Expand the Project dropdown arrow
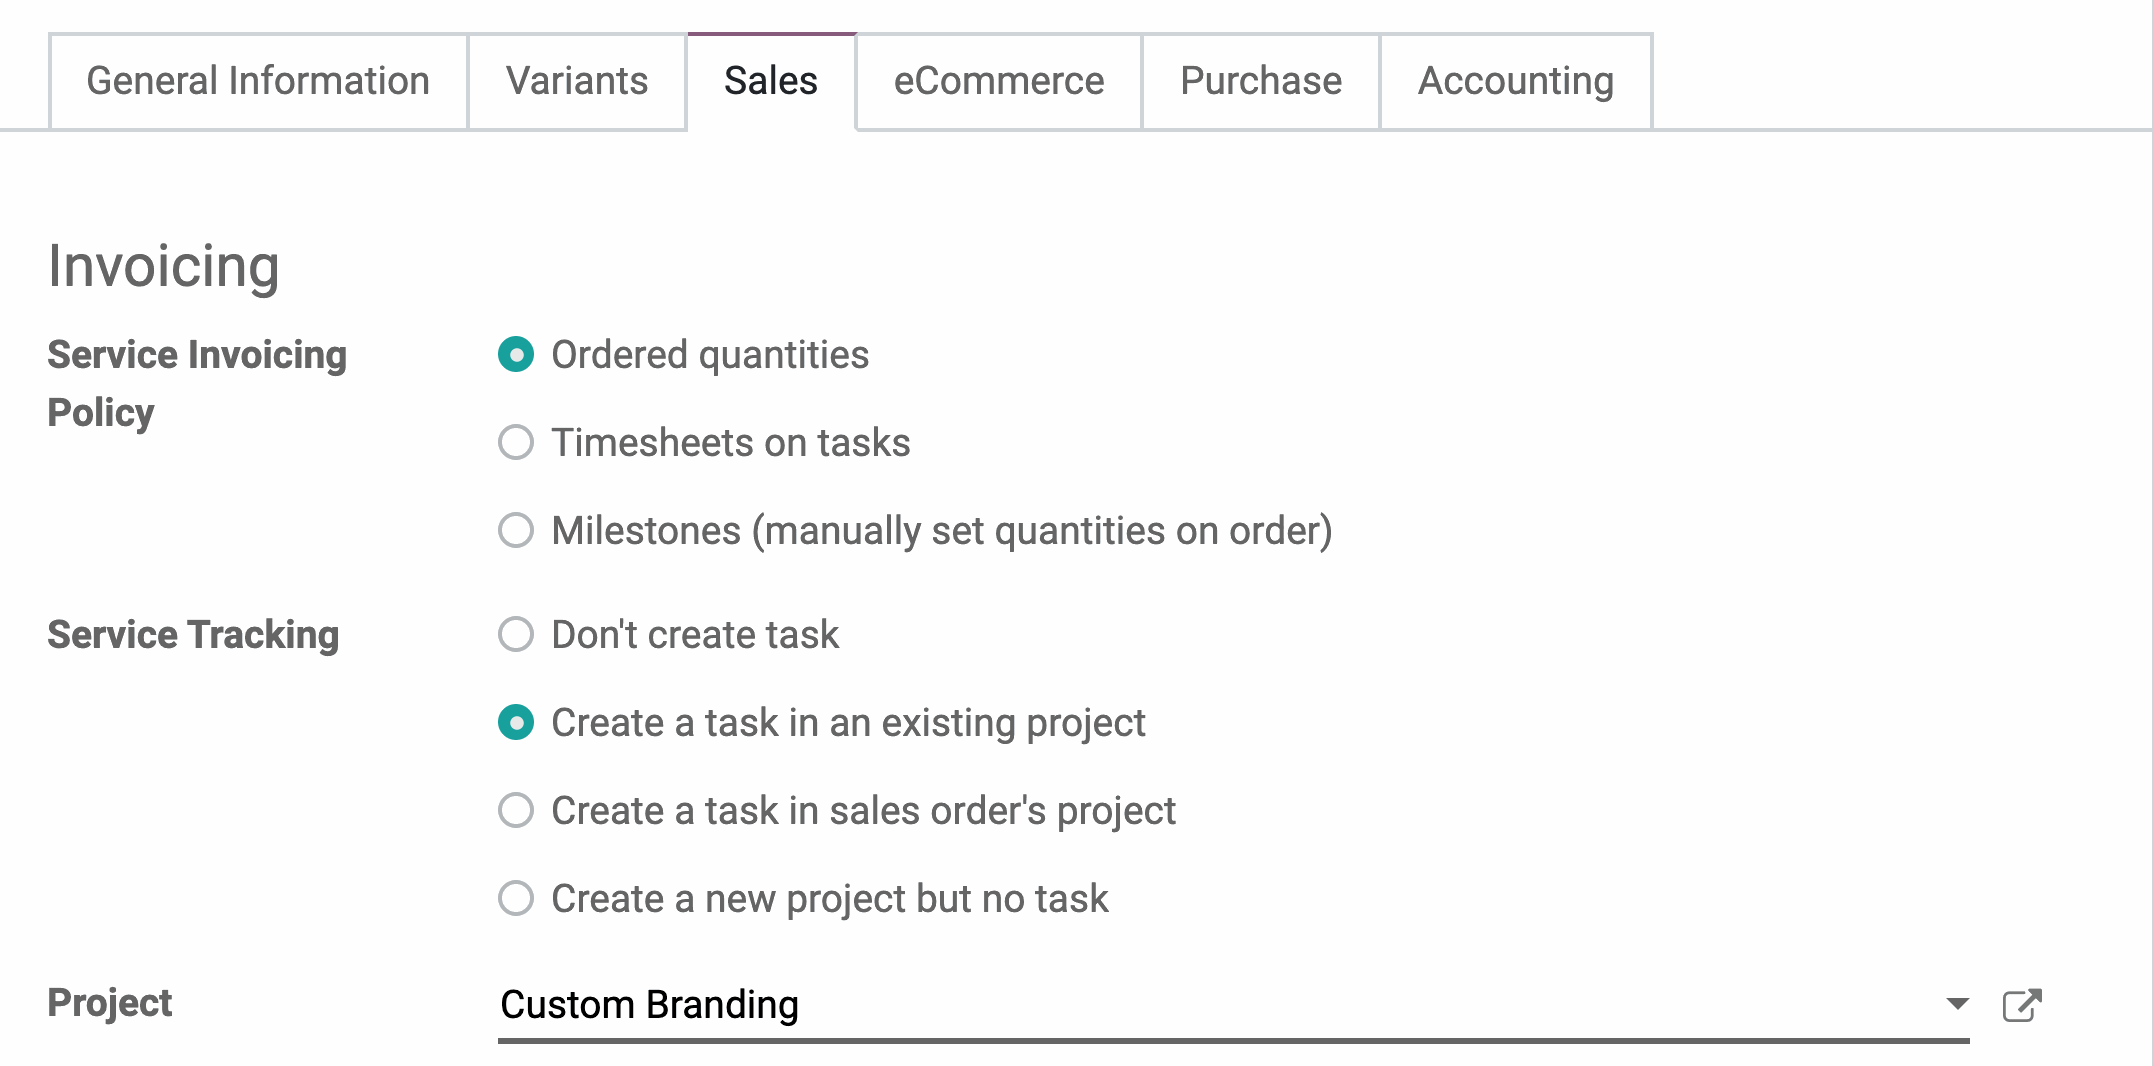The image size is (2154, 1066). tap(1957, 1004)
